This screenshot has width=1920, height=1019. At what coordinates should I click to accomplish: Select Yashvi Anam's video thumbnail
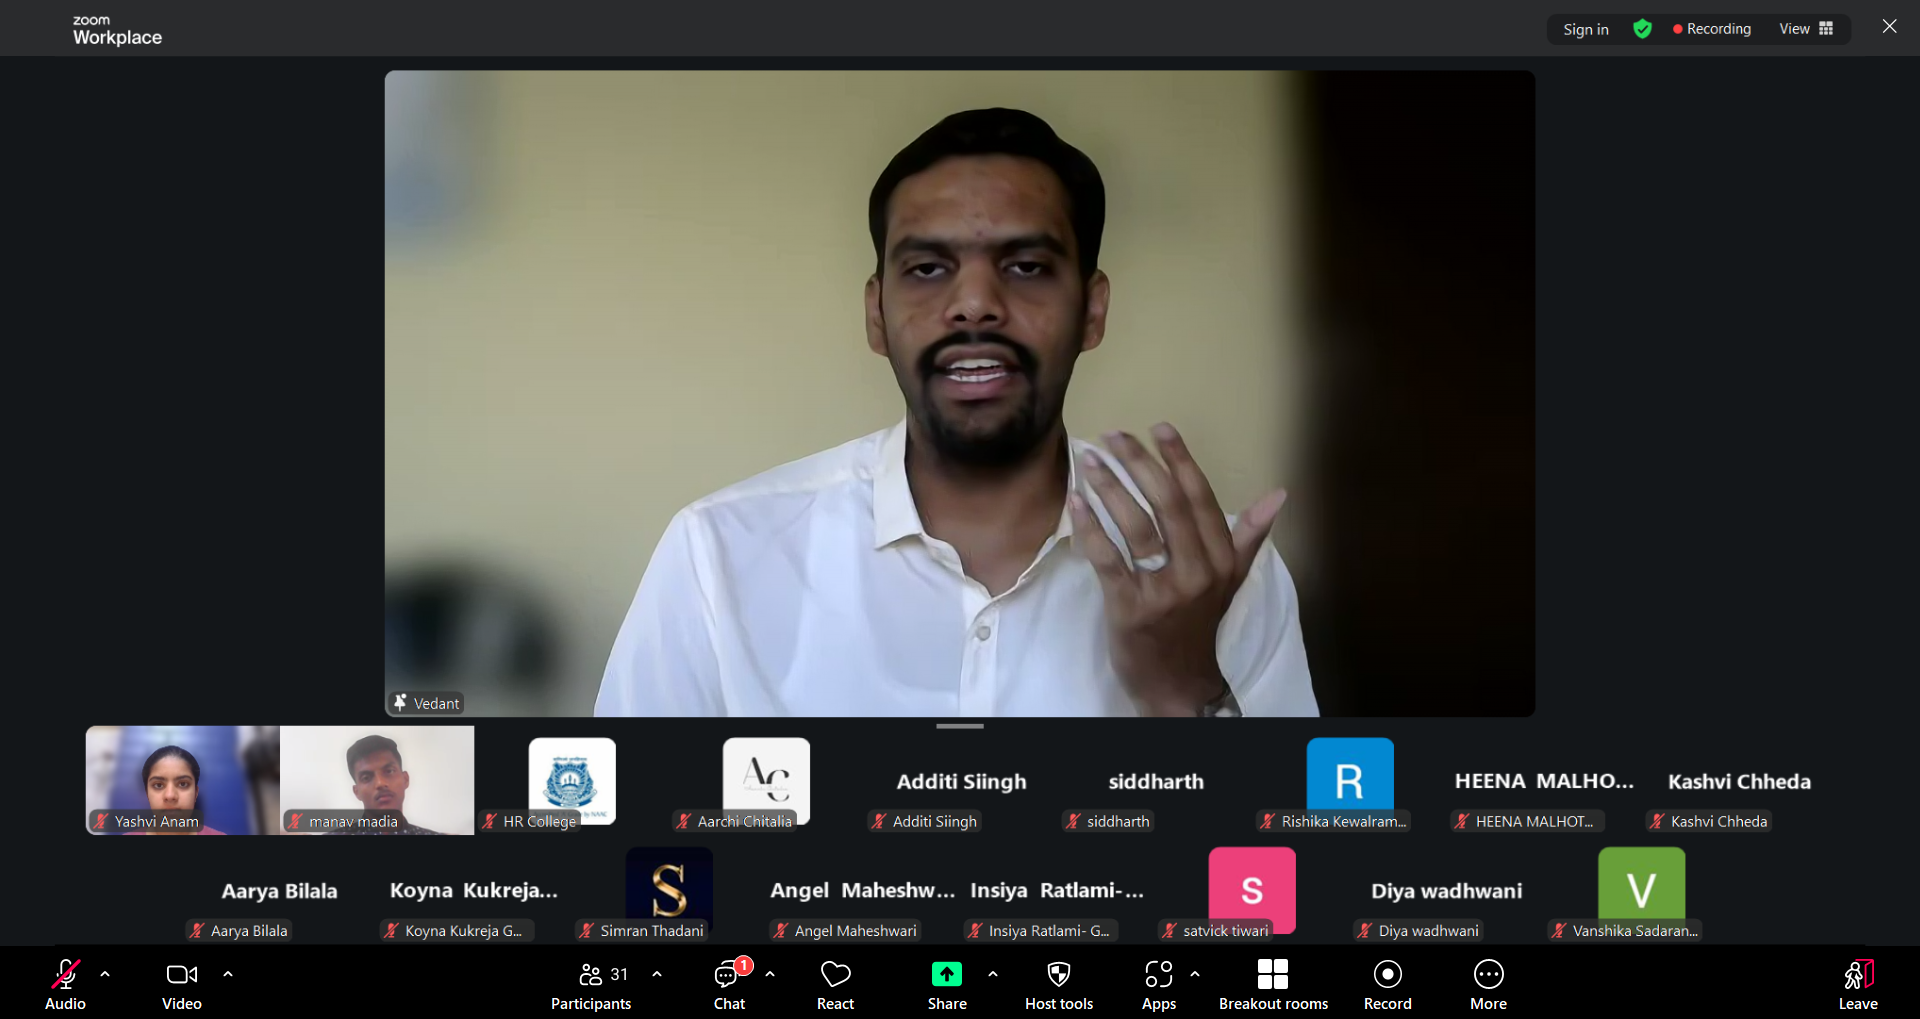pyautogui.click(x=182, y=780)
